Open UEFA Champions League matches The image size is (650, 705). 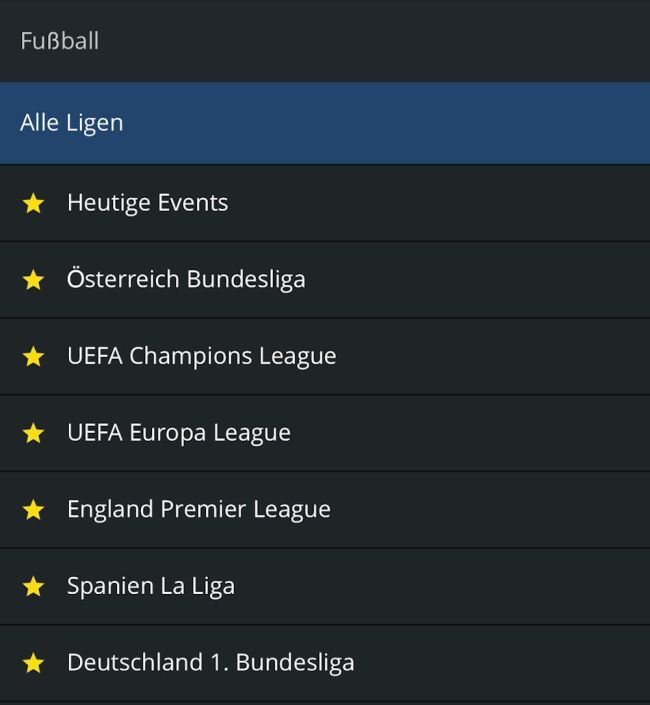(201, 356)
